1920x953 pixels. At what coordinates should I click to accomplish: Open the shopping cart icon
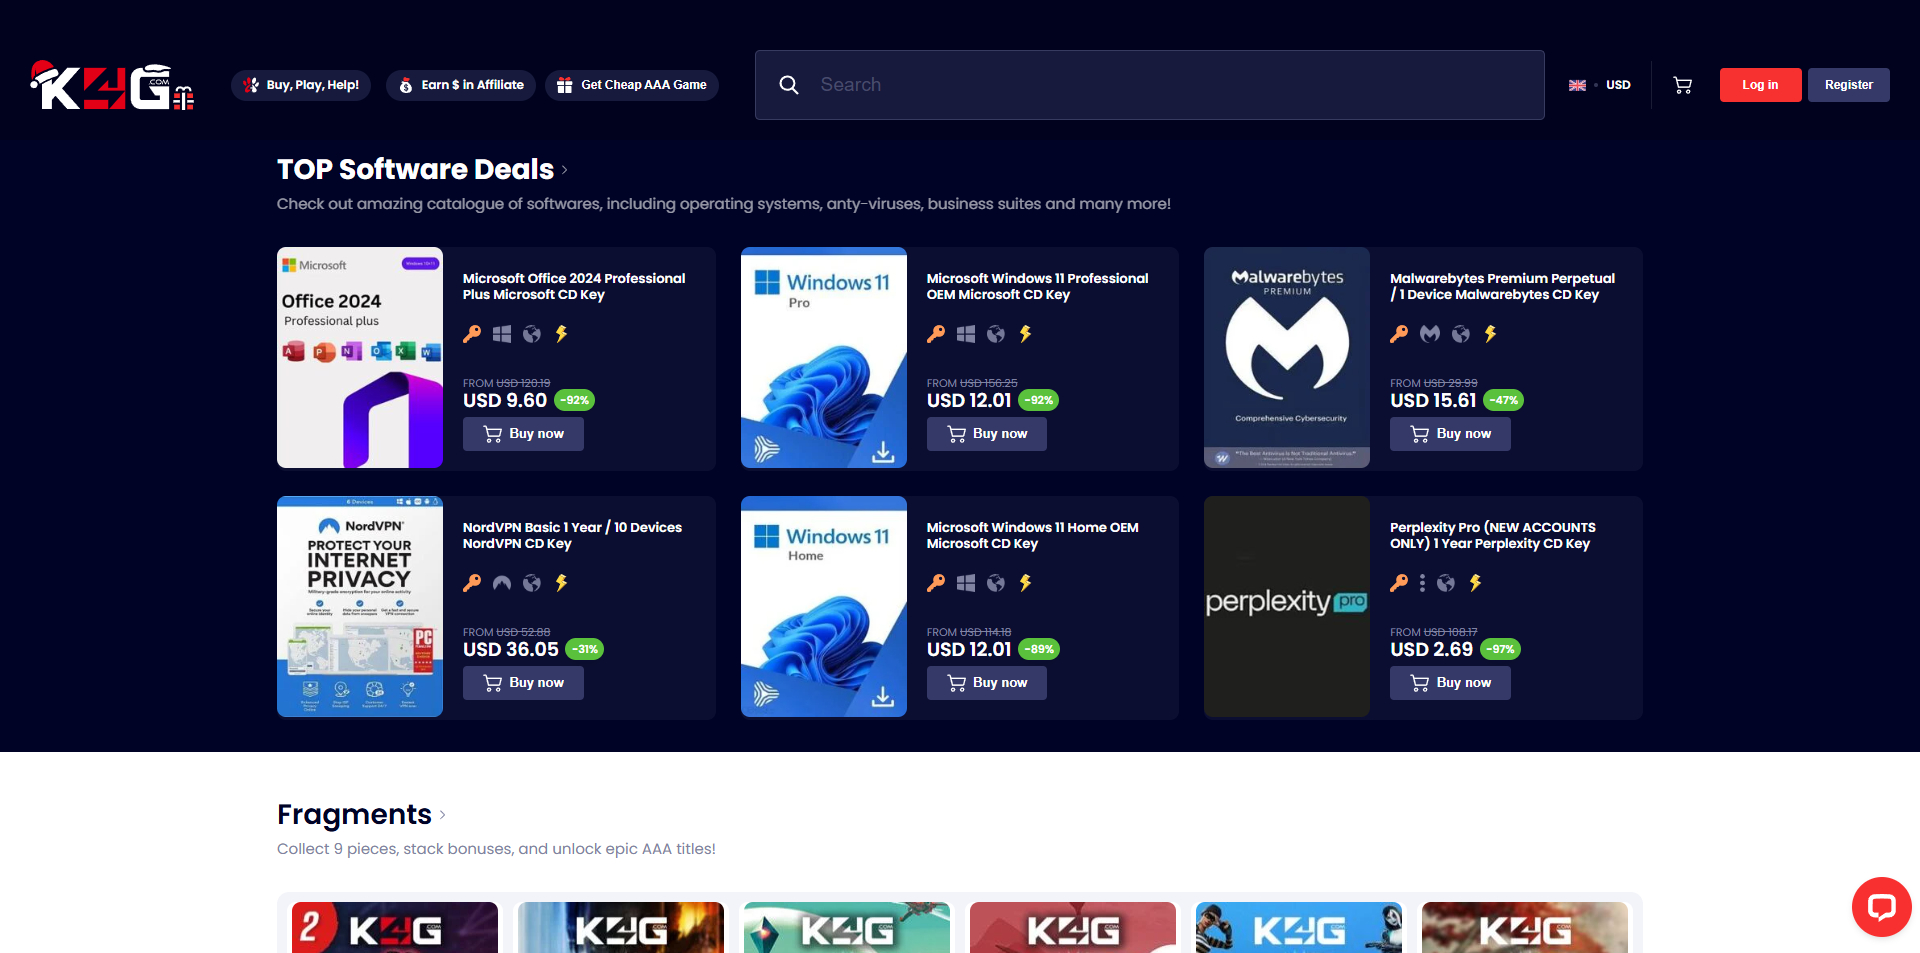pyautogui.click(x=1683, y=85)
